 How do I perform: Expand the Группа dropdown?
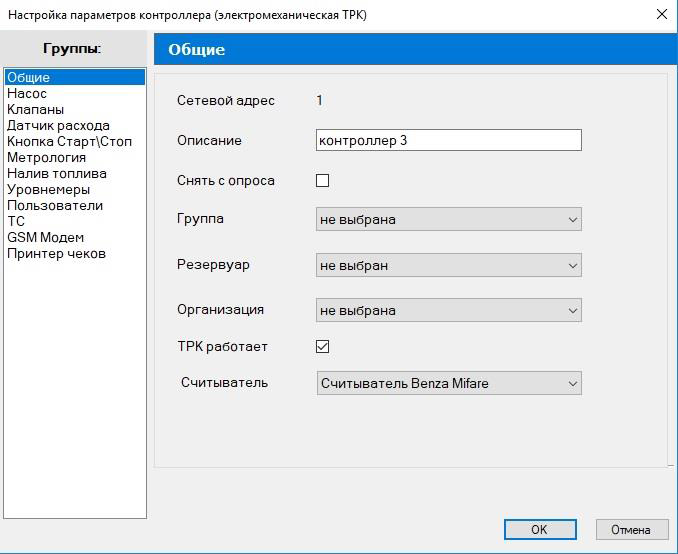pyautogui.click(x=449, y=219)
